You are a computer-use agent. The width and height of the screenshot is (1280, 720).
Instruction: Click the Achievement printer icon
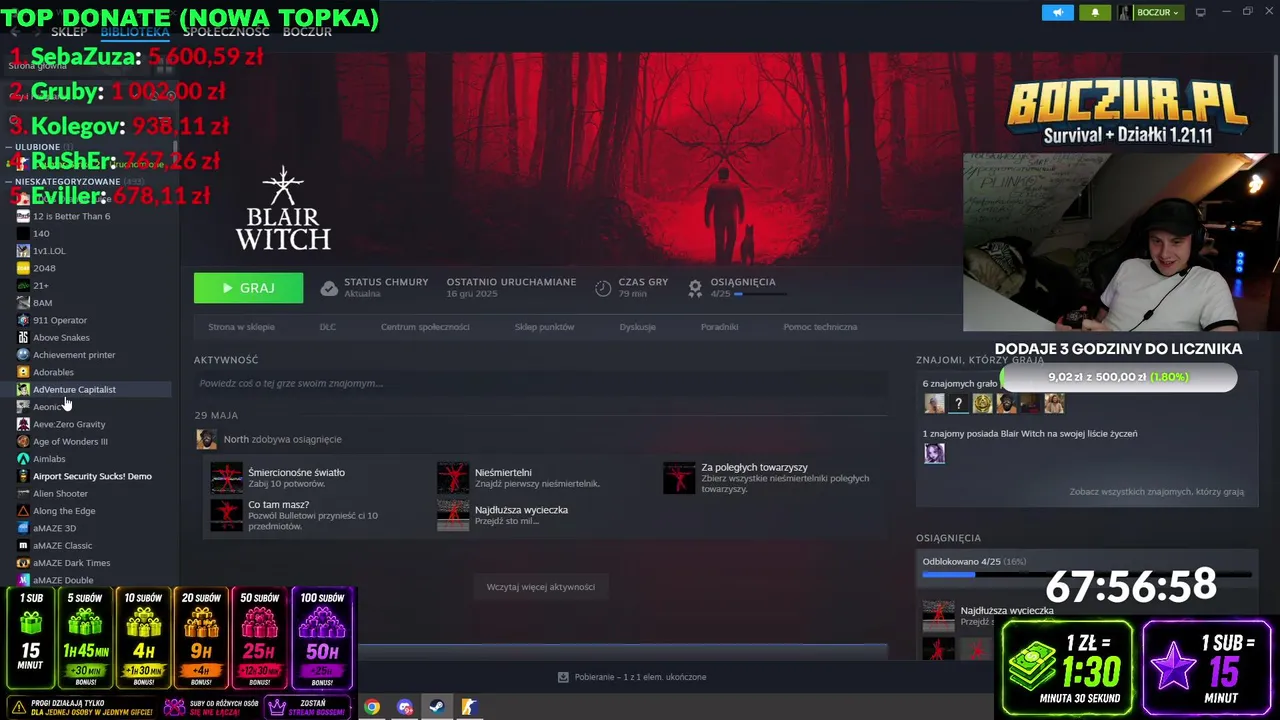point(23,355)
